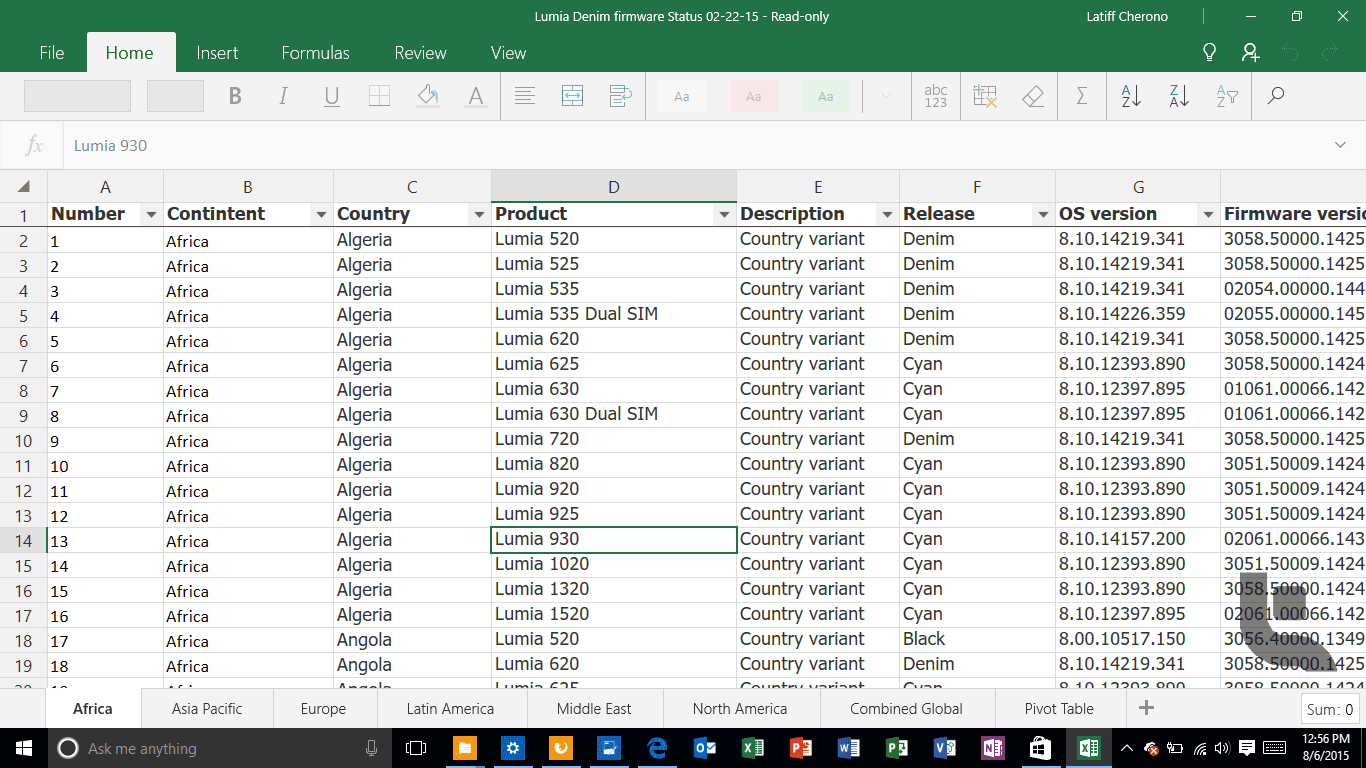
Task: Open the Combined Global sheet tab
Action: point(906,708)
